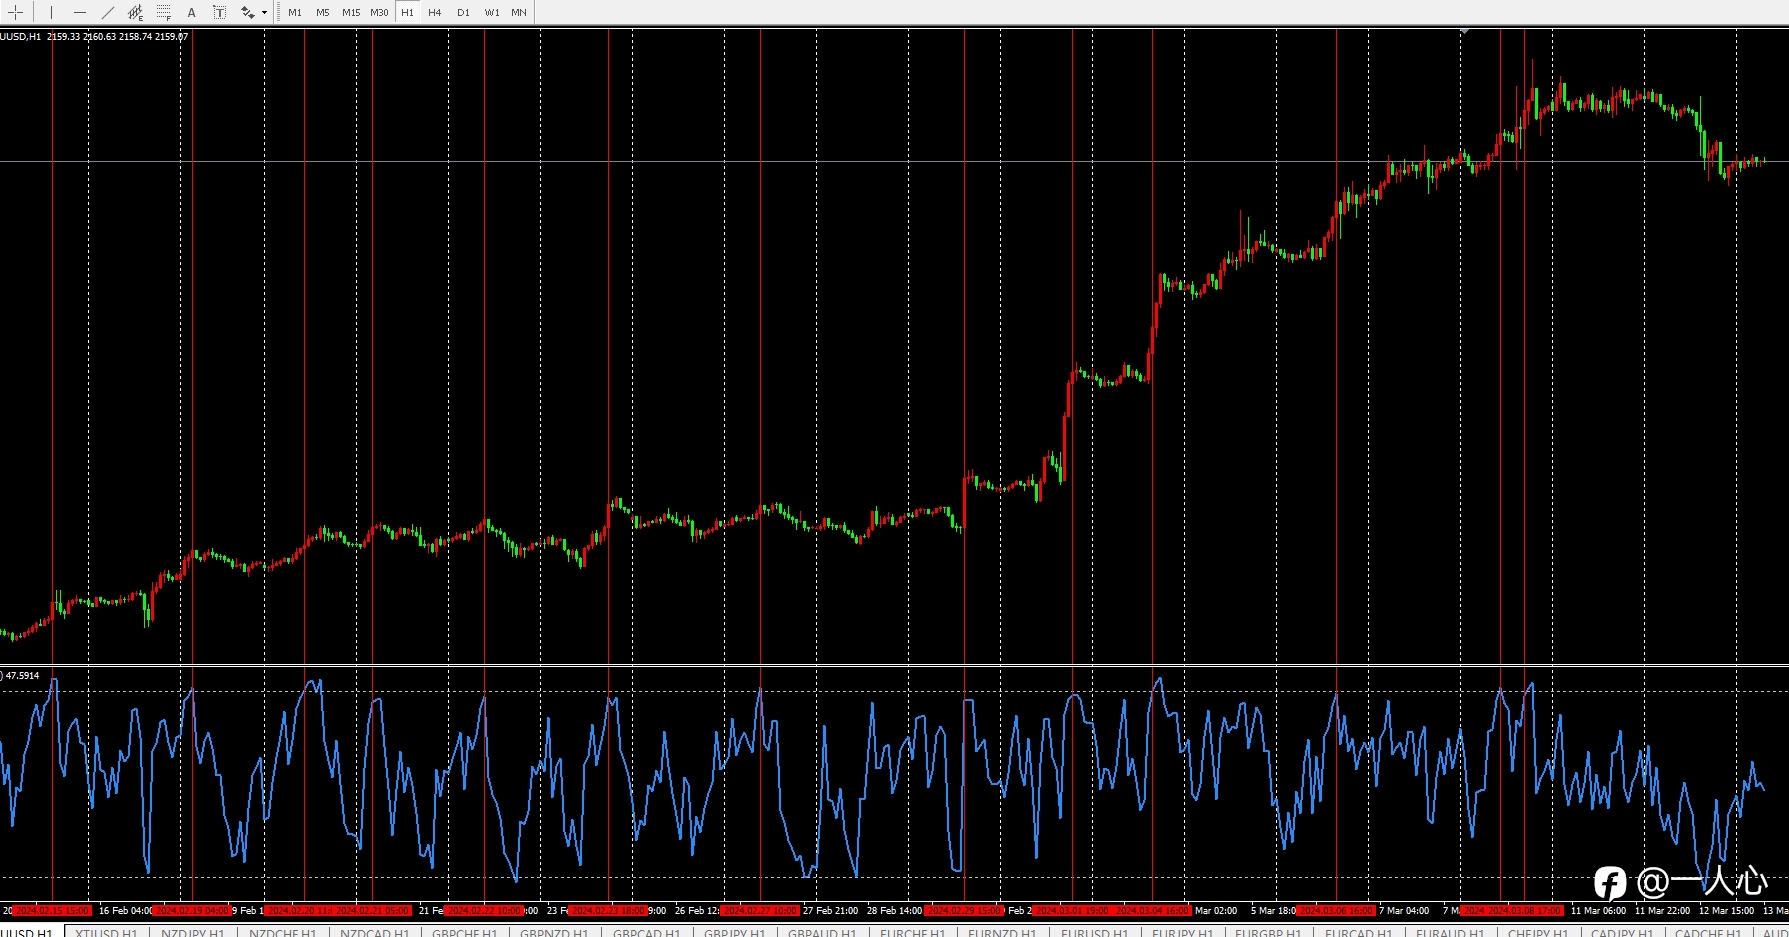Image resolution: width=1789 pixels, height=937 pixels.
Task: Switch chart to MN timeframe
Action: [x=519, y=12]
